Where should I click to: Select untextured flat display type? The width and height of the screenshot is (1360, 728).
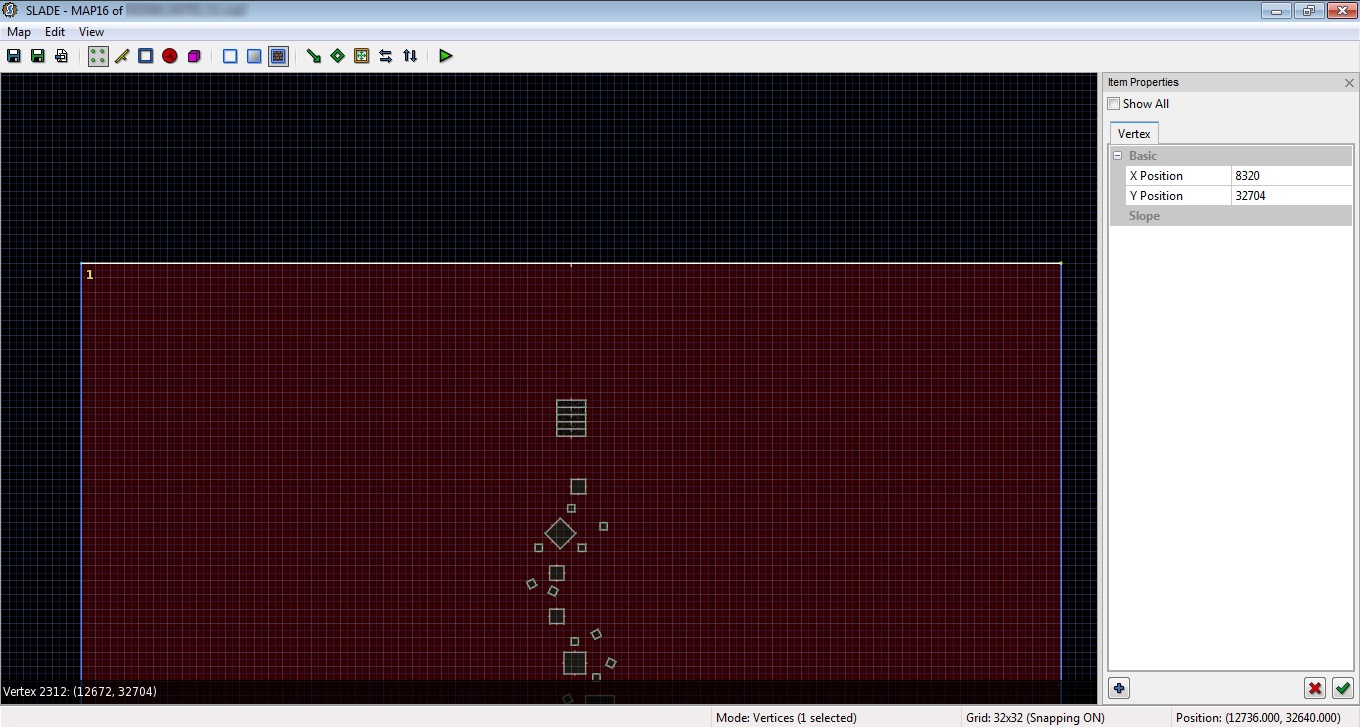click(x=254, y=56)
